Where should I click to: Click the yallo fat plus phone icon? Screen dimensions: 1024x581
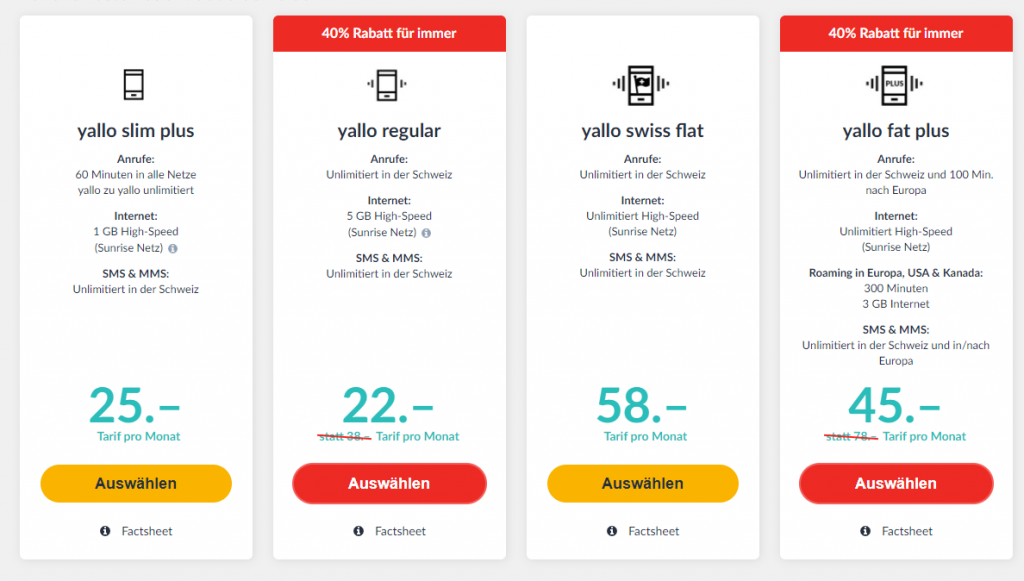896,84
